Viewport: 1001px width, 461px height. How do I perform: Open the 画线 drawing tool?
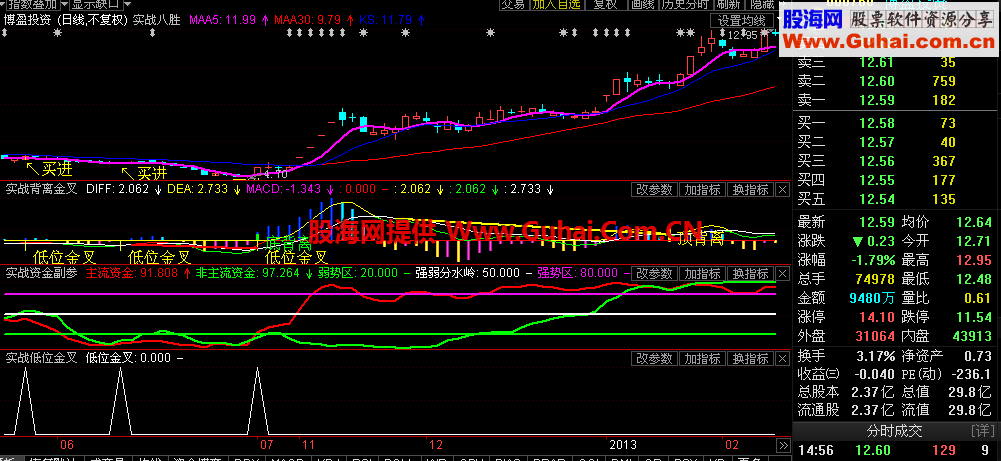(x=643, y=4)
